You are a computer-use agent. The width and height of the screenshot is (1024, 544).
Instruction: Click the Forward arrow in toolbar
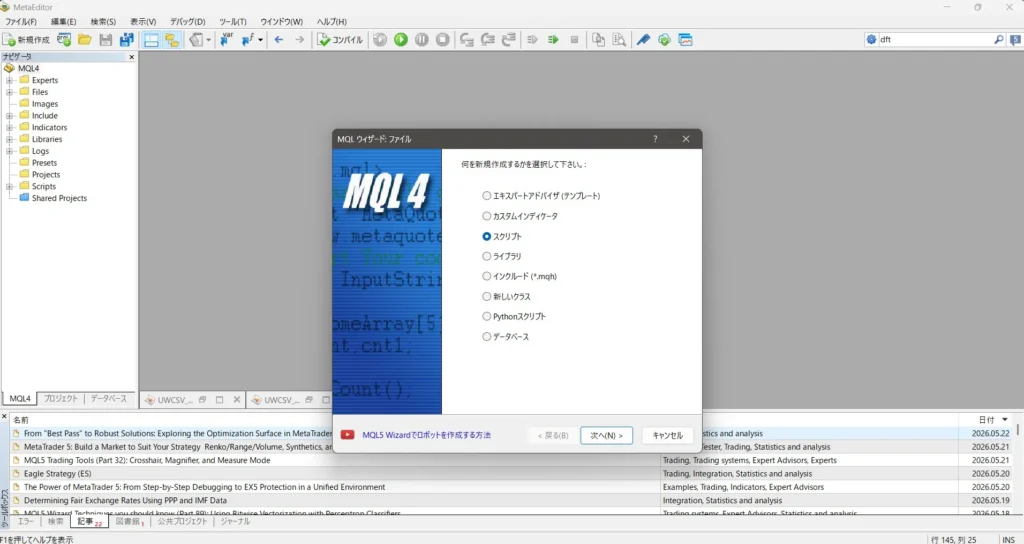(299, 40)
